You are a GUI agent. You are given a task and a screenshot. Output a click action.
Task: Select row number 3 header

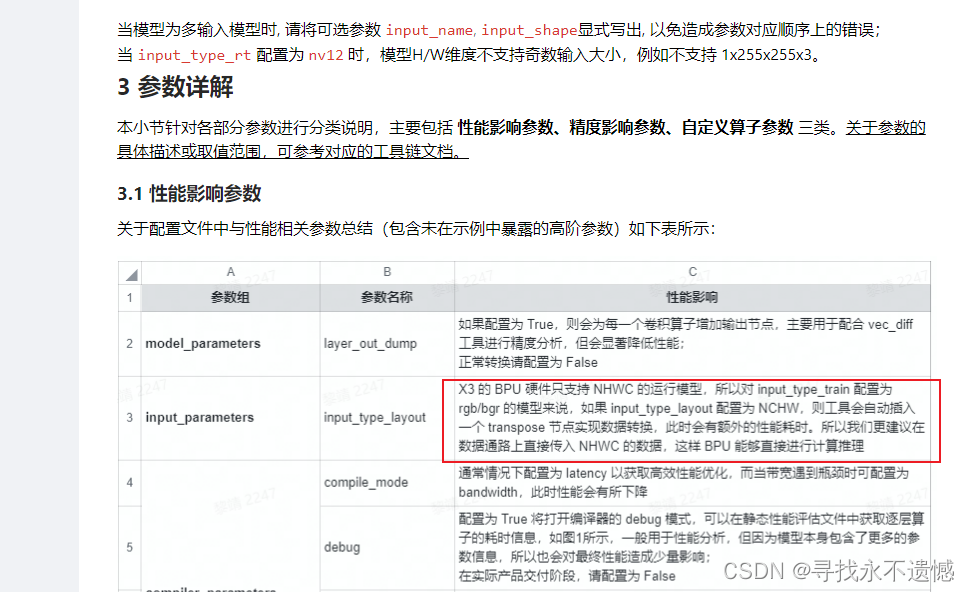(x=129, y=418)
